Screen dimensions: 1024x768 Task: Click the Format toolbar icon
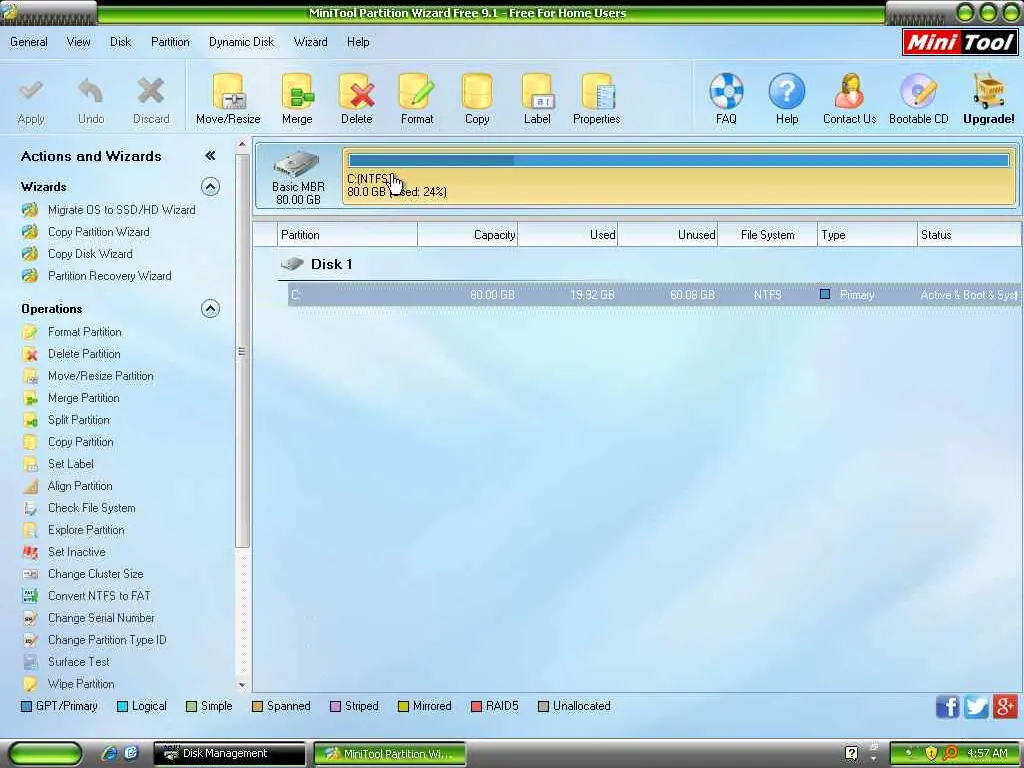[417, 91]
